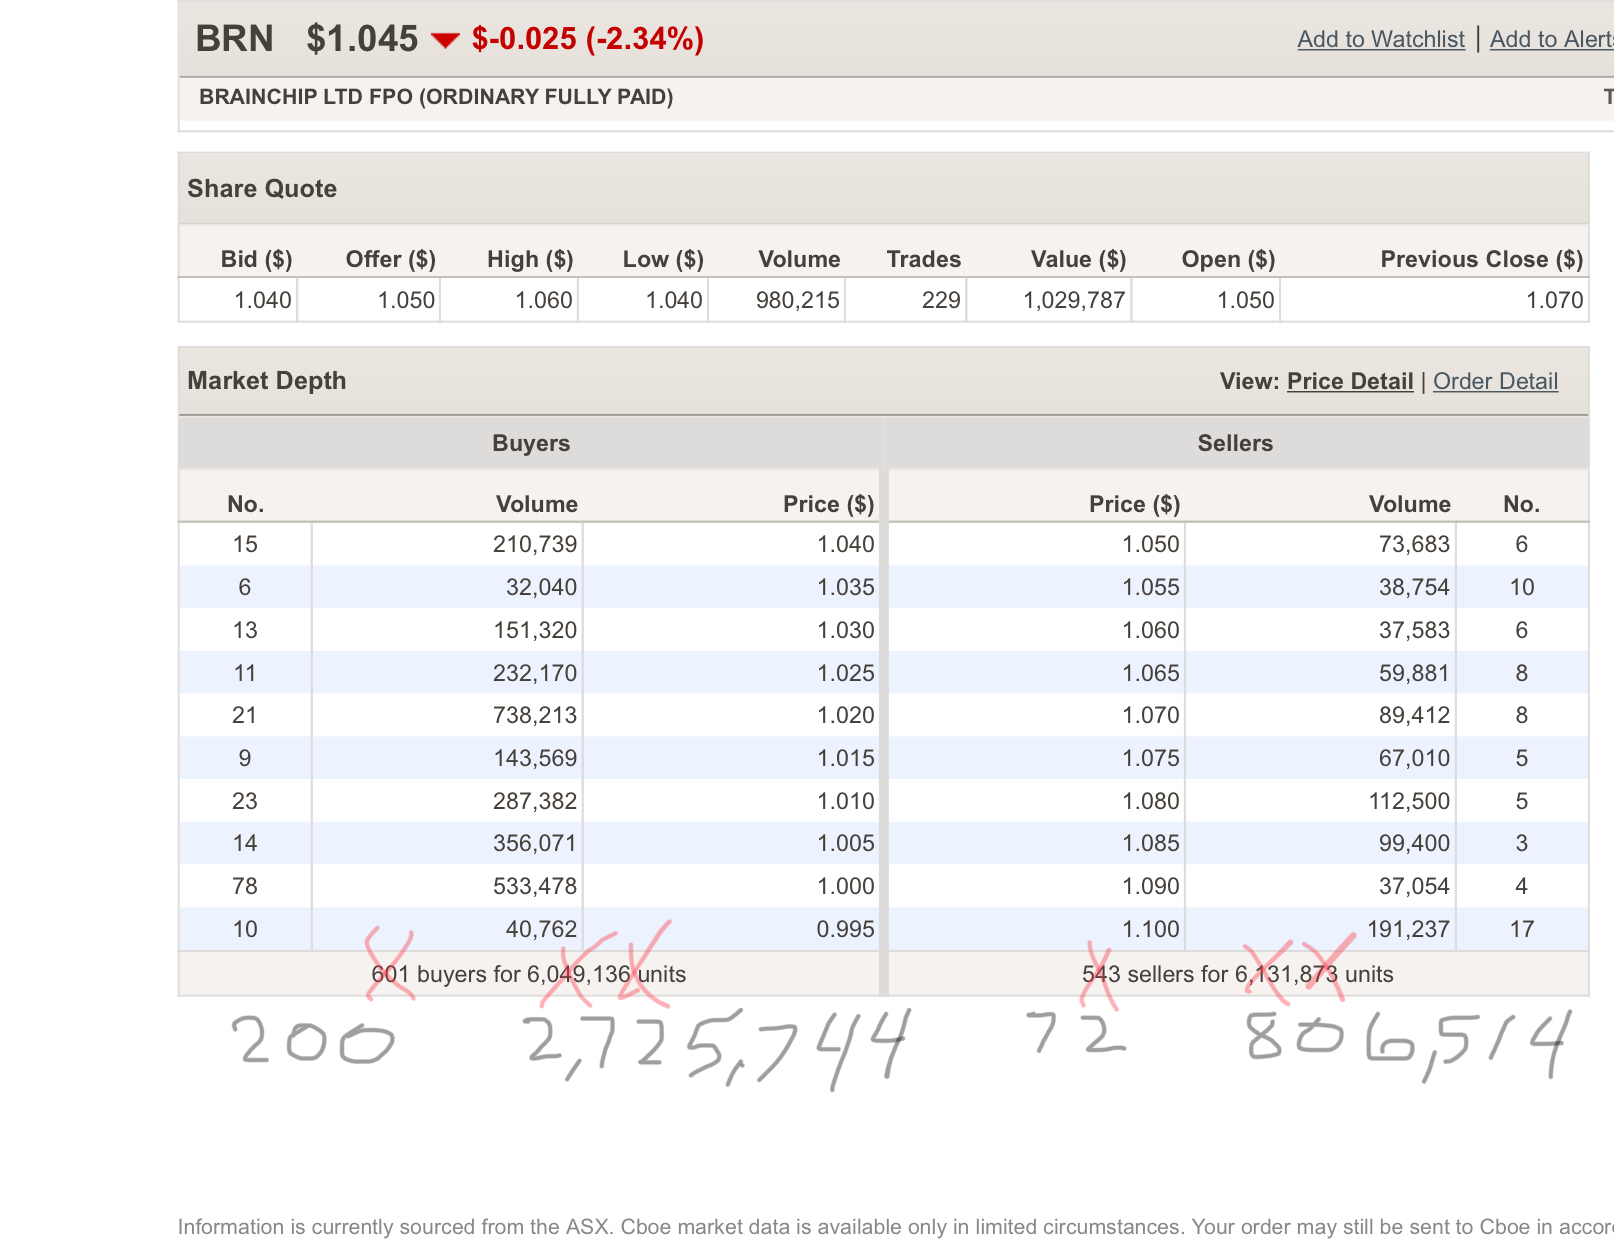
Task: Click seller volume 67,010
Action: (1414, 758)
